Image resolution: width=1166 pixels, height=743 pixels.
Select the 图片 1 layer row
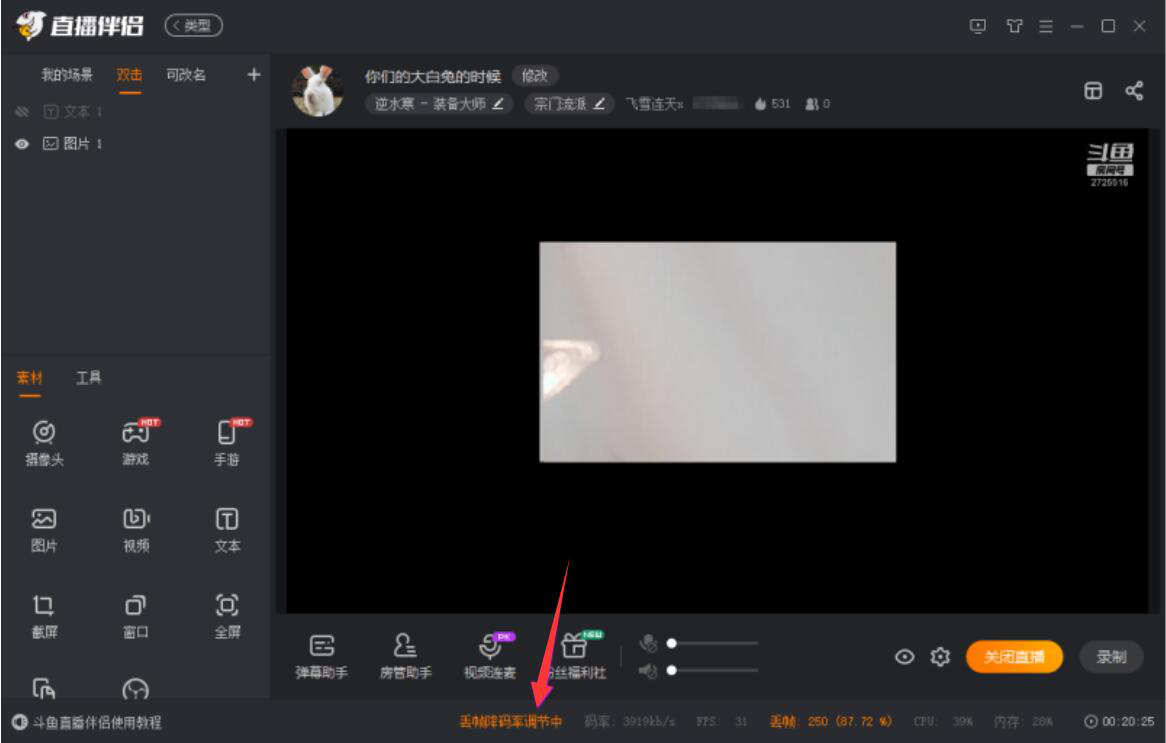tap(135, 144)
